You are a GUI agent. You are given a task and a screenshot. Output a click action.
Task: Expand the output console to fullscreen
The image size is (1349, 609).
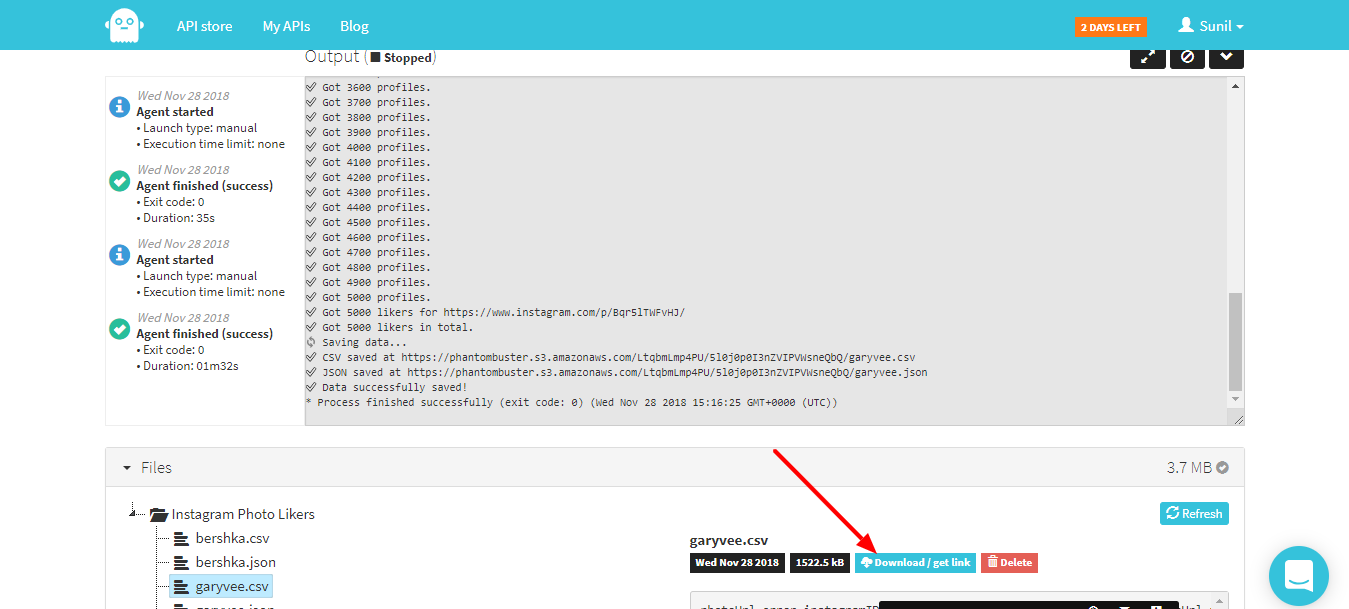(1148, 57)
